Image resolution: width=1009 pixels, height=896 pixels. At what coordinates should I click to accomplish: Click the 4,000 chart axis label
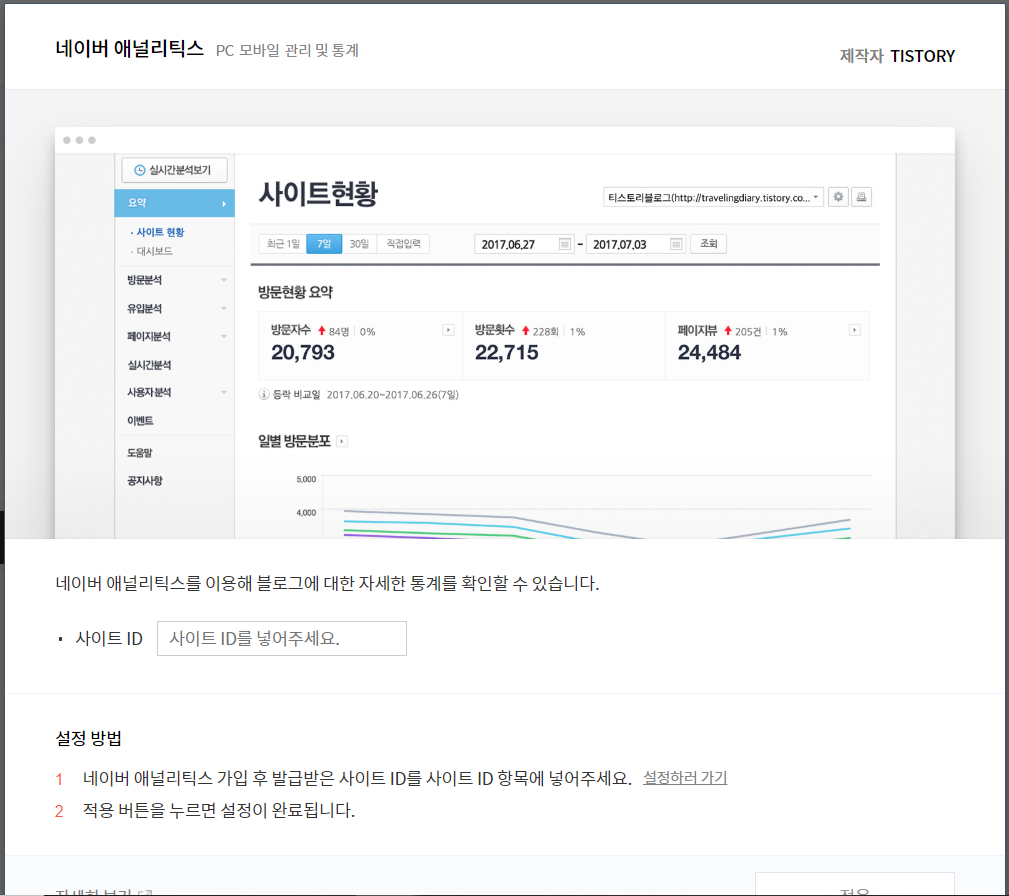[306, 513]
